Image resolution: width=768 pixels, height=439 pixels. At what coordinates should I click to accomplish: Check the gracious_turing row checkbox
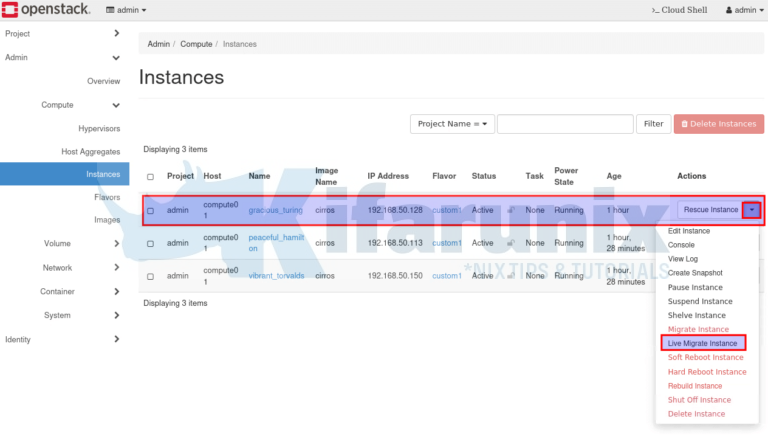[150, 211]
